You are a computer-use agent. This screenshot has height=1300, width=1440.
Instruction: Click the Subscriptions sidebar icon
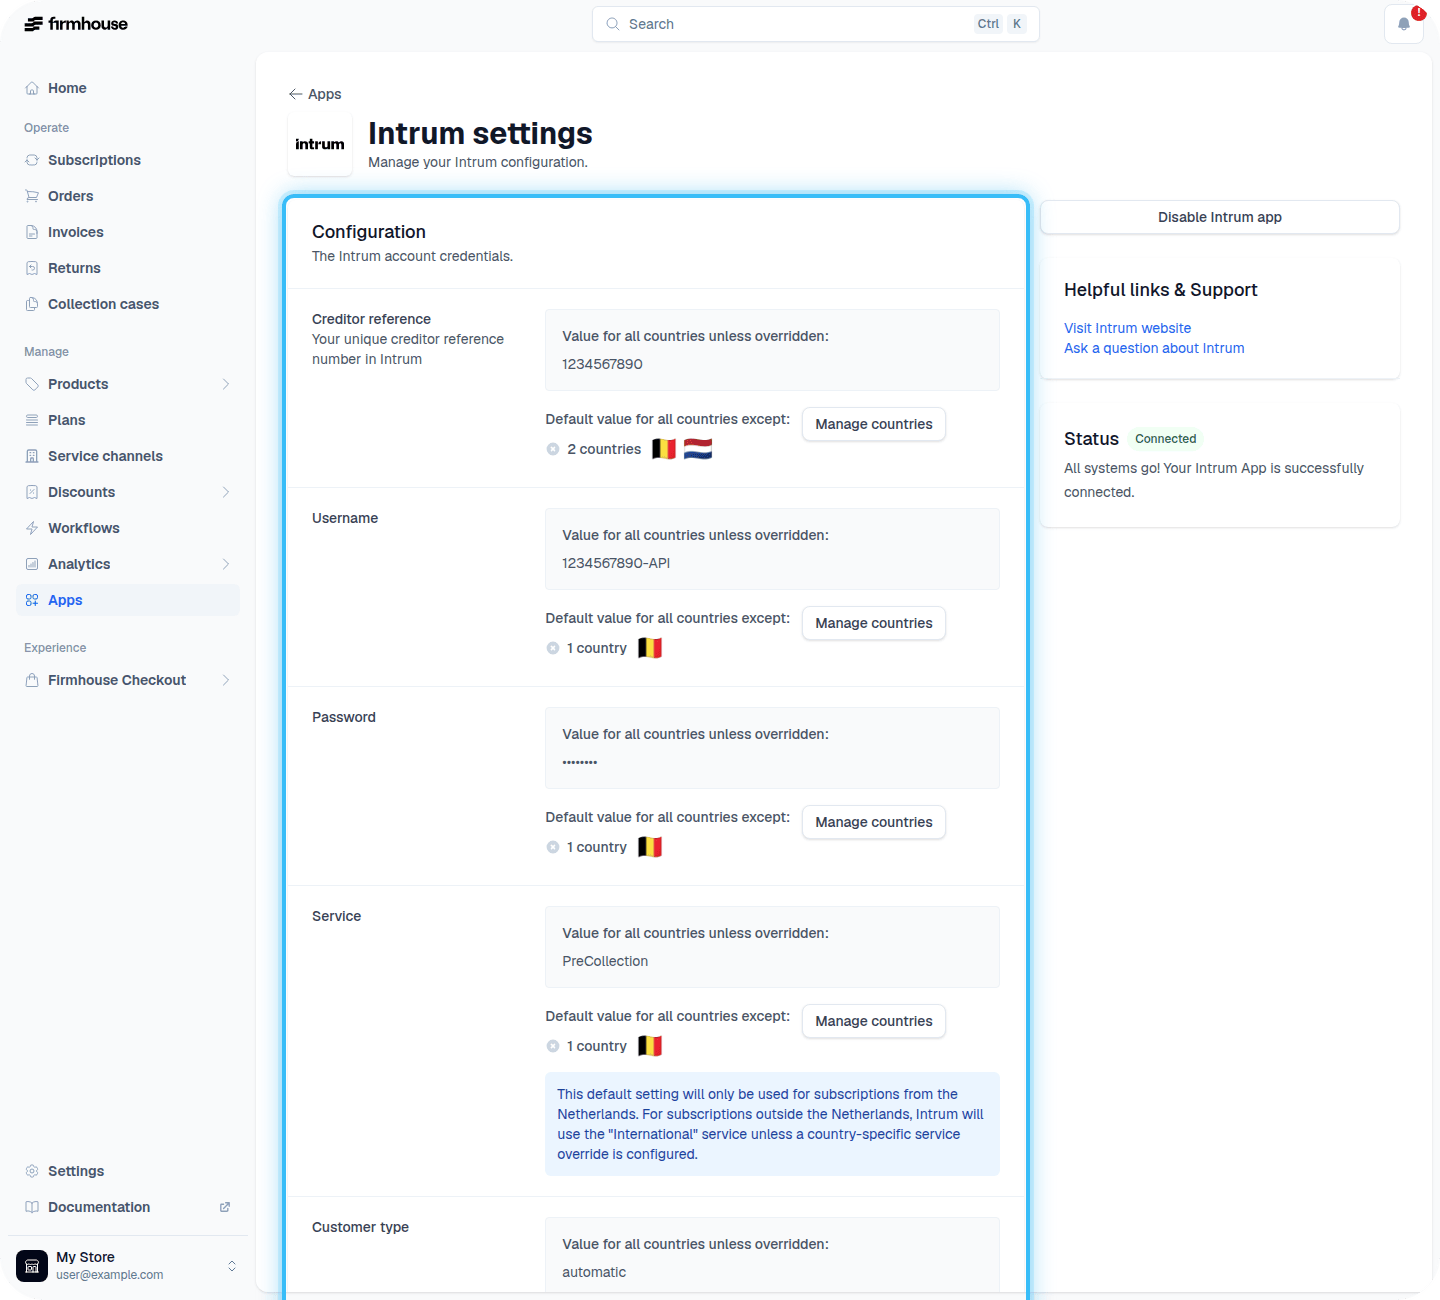[32, 160]
